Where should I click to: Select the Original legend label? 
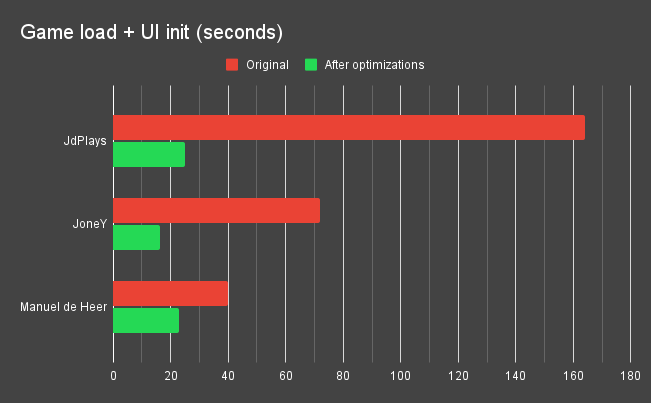tap(267, 65)
